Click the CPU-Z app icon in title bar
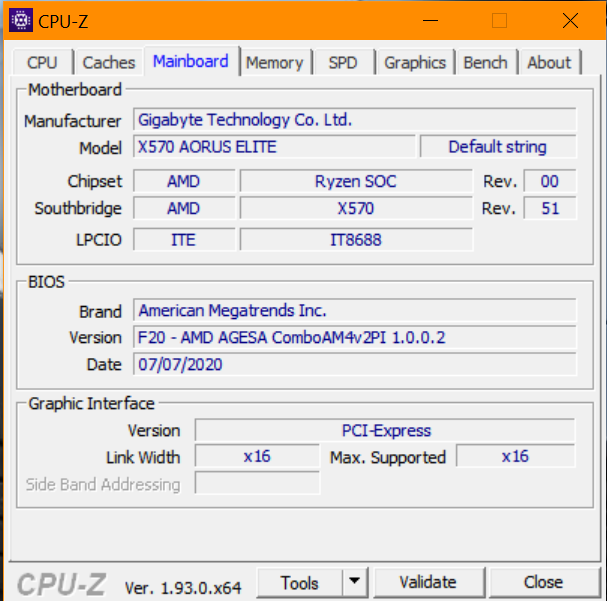The width and height of the screenshot is (607, 601). pyautogui.click(x=21, y=21)
